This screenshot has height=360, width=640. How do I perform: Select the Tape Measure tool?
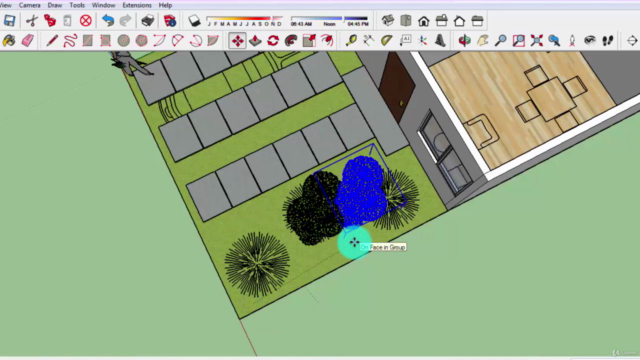click(351, 41)
